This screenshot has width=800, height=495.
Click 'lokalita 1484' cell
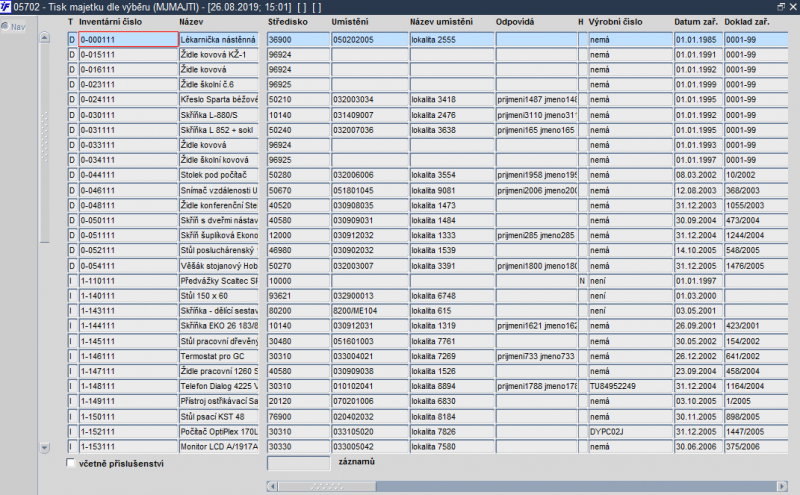click(452, 220)
